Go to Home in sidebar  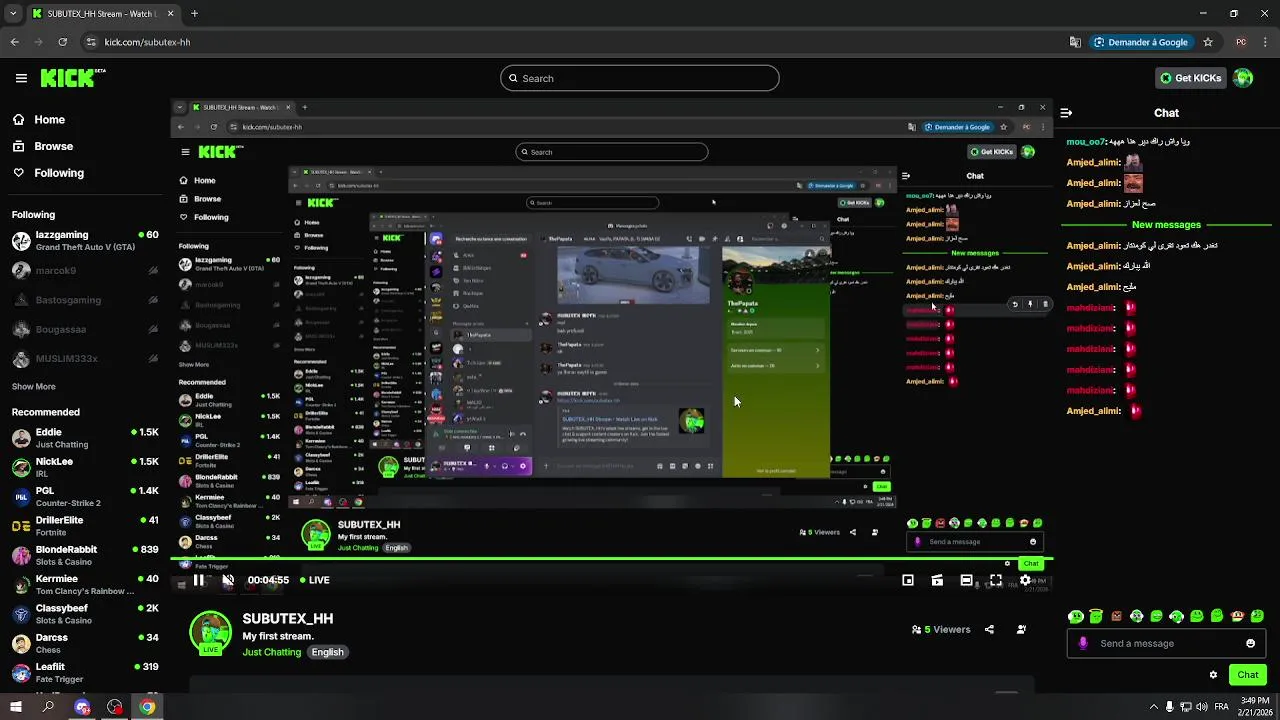tap(39, 119)
